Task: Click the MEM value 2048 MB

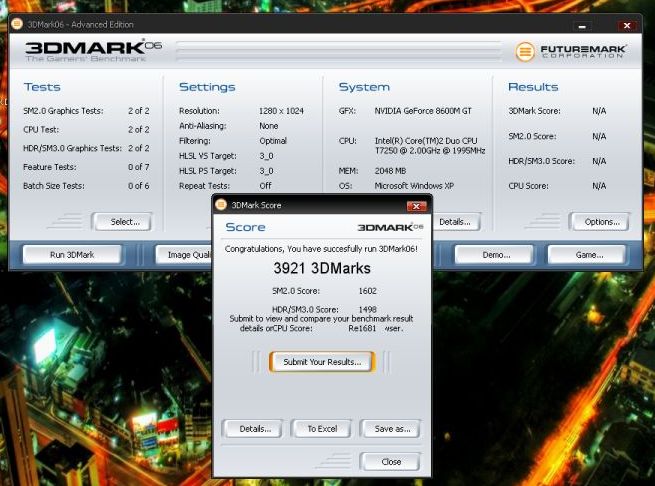Action: 390,171
